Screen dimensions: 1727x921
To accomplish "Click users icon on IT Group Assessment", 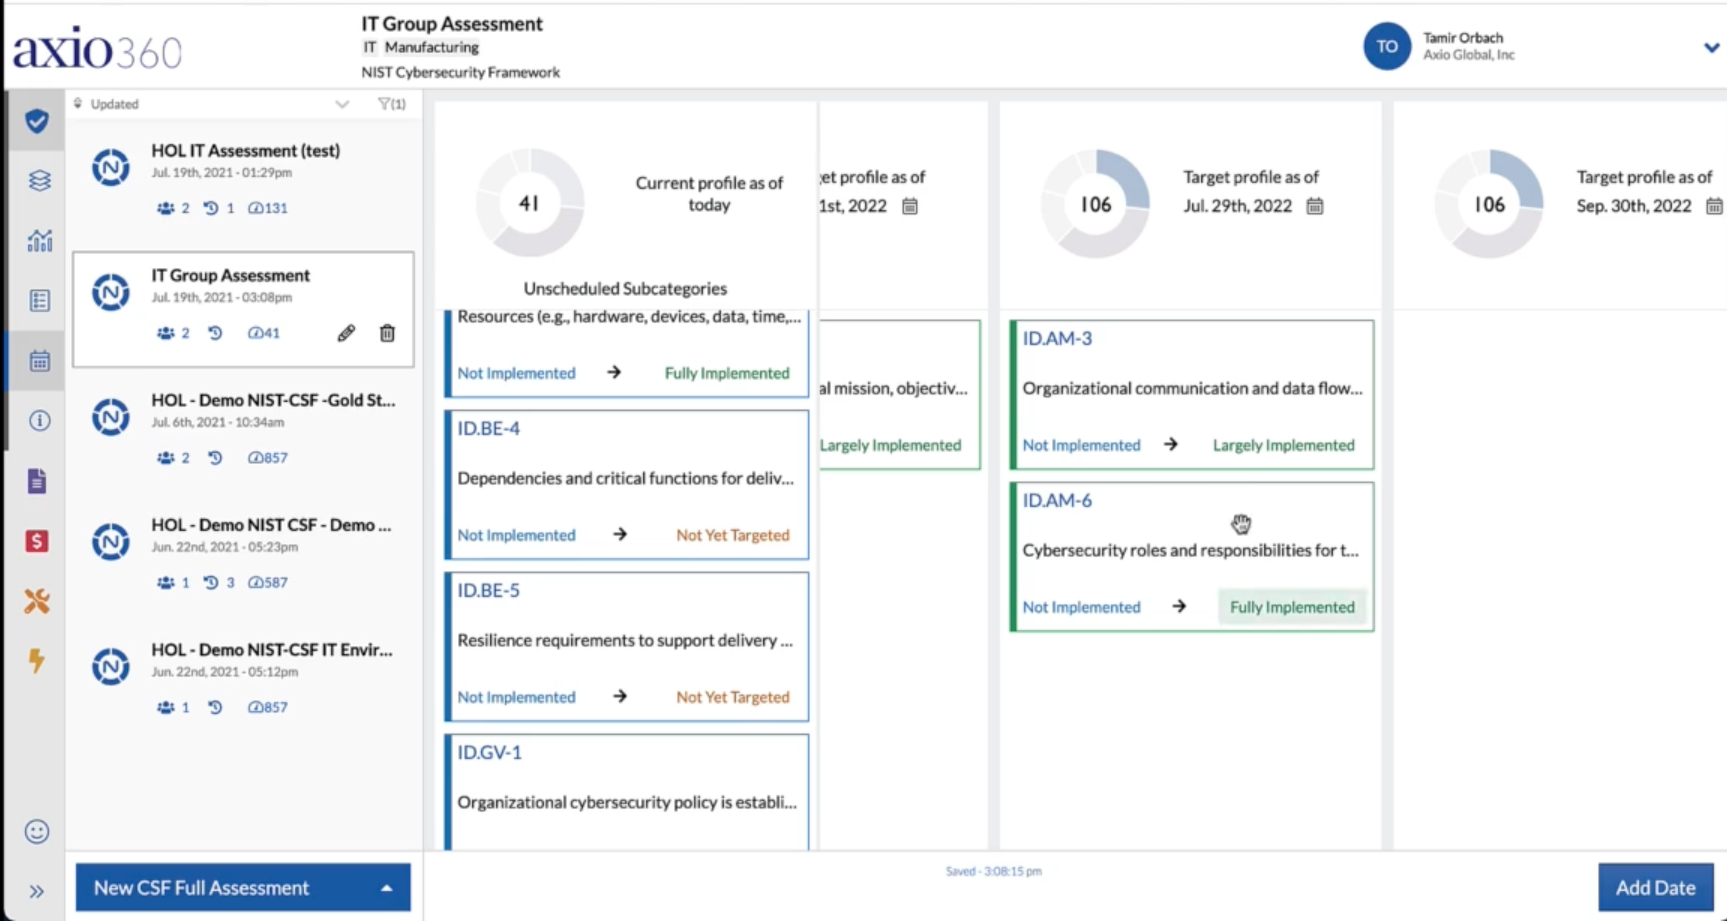I will click(x=166, y=333).
